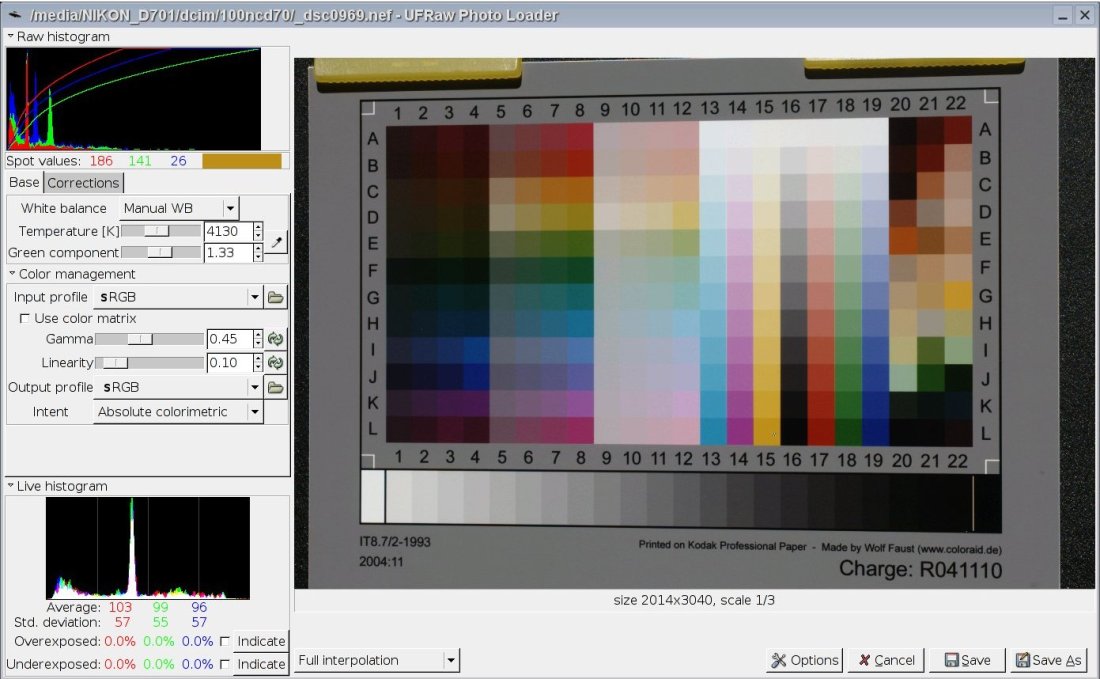Toggle the Overexposed Indicate checkbox

click(225, 641)
